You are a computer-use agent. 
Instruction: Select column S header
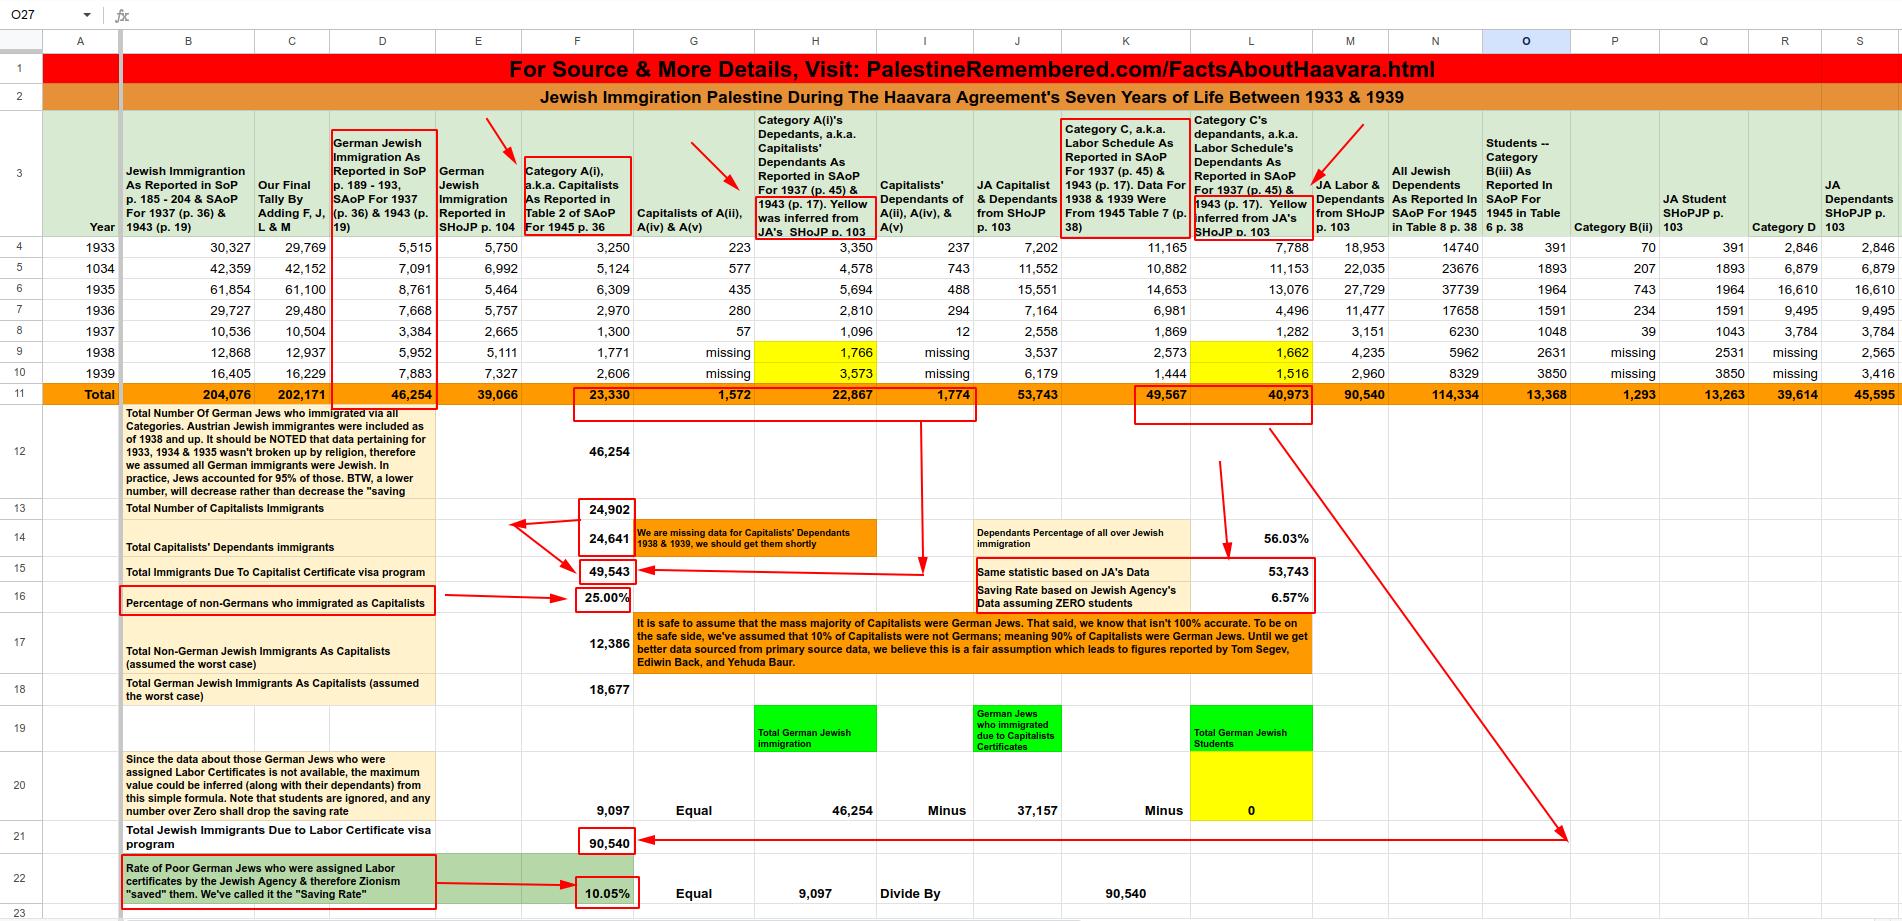(1860, 41)
